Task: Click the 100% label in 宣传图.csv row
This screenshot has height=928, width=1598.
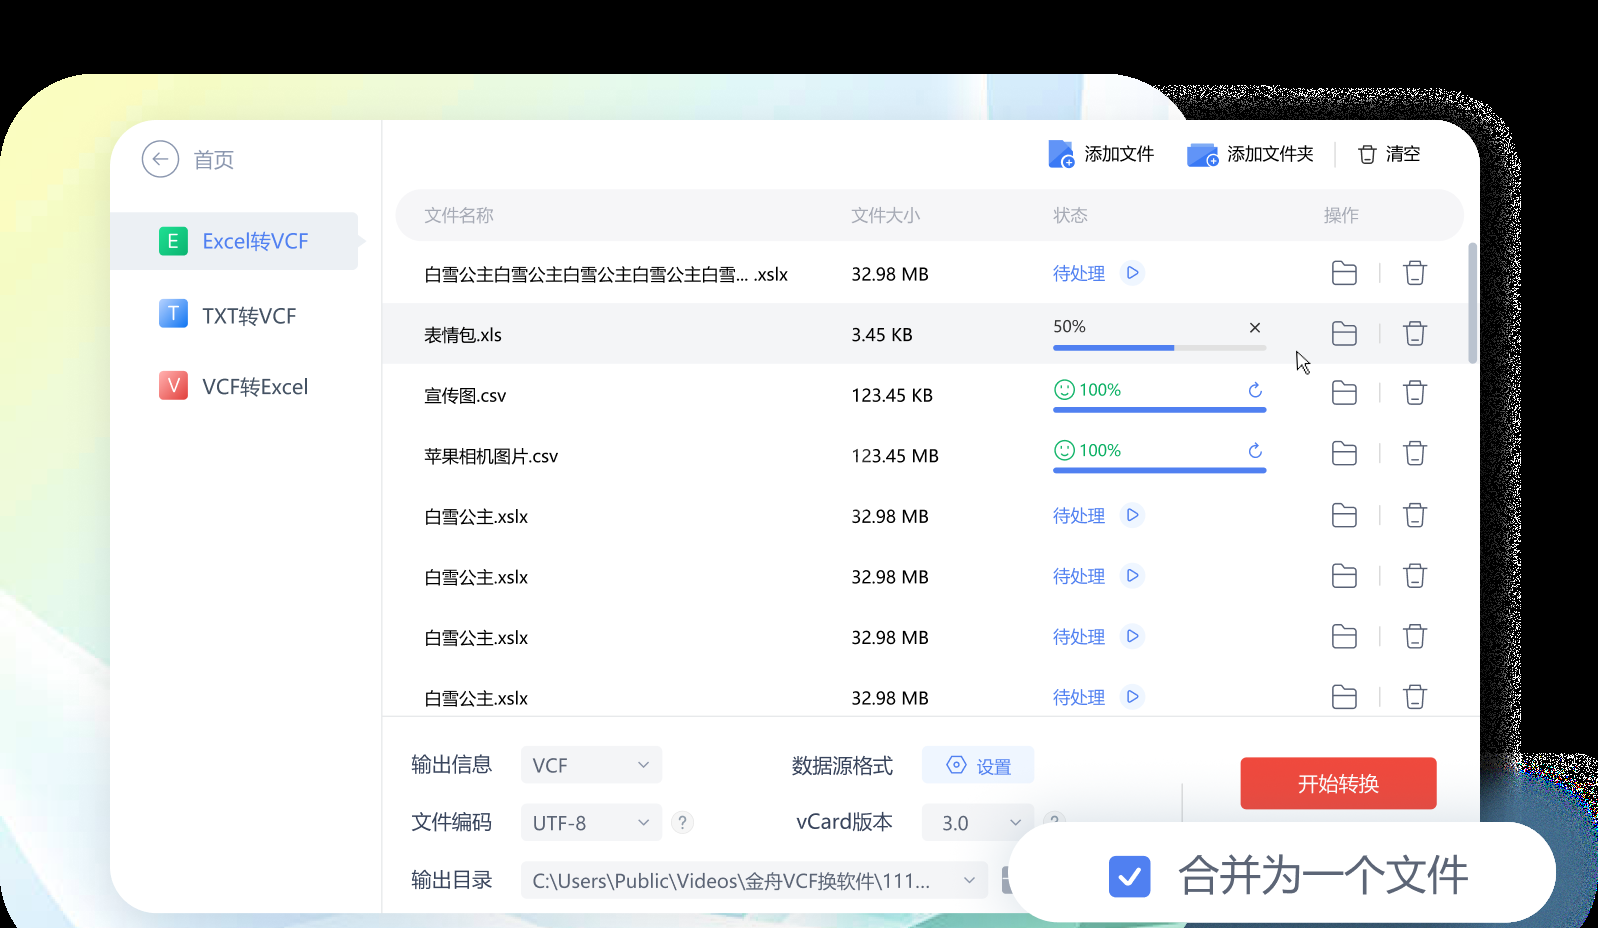Action: (x=1100, y=390)
